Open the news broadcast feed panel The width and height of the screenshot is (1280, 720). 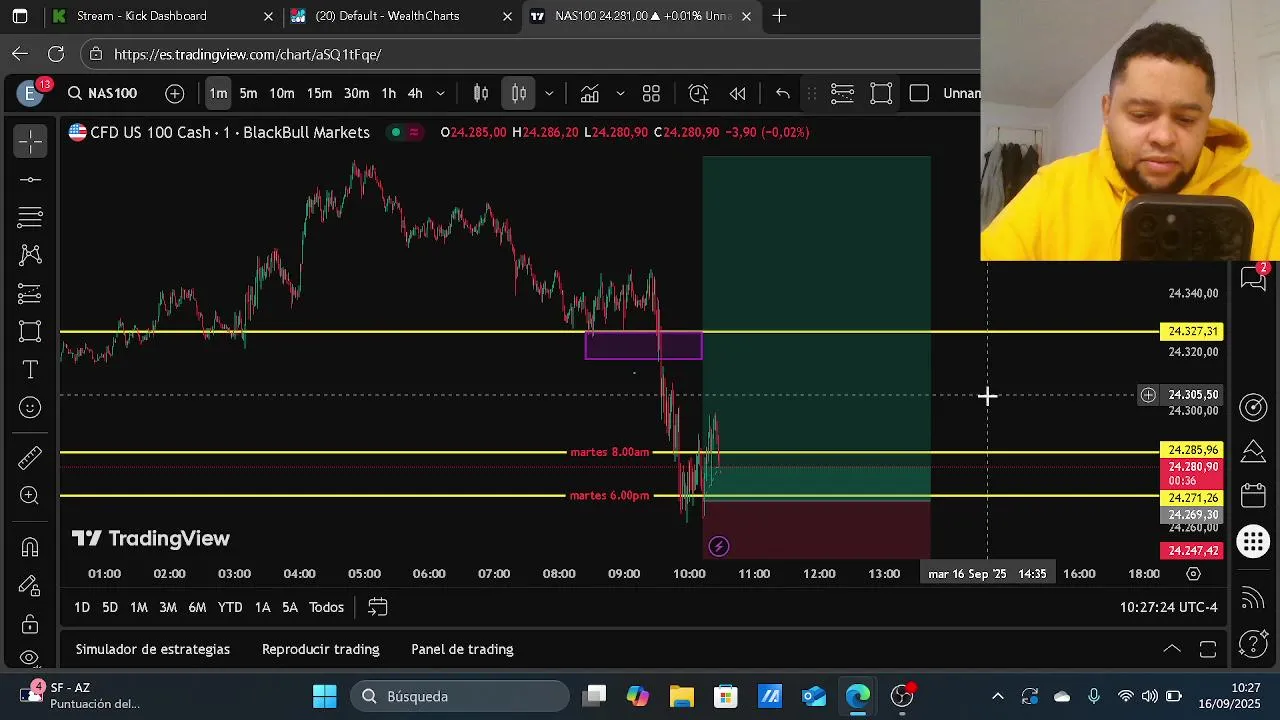(1253, 599)
